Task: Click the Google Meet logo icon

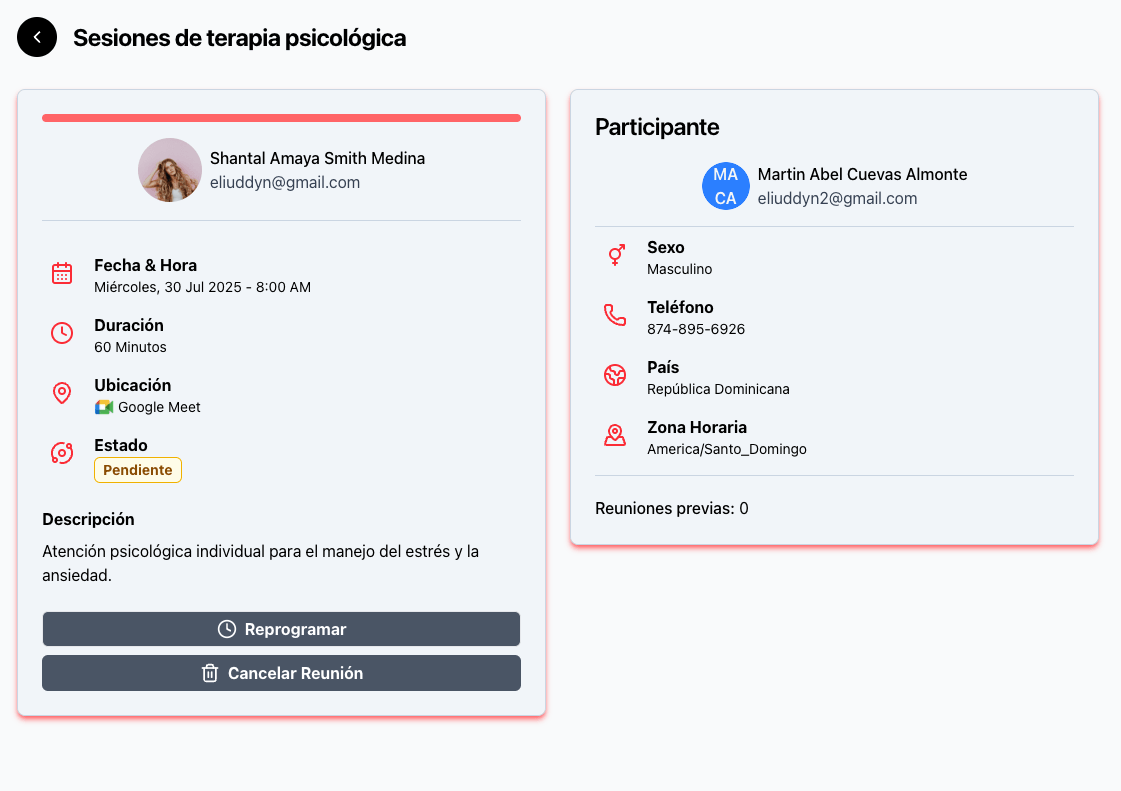Action: click(x=104, y=407)
